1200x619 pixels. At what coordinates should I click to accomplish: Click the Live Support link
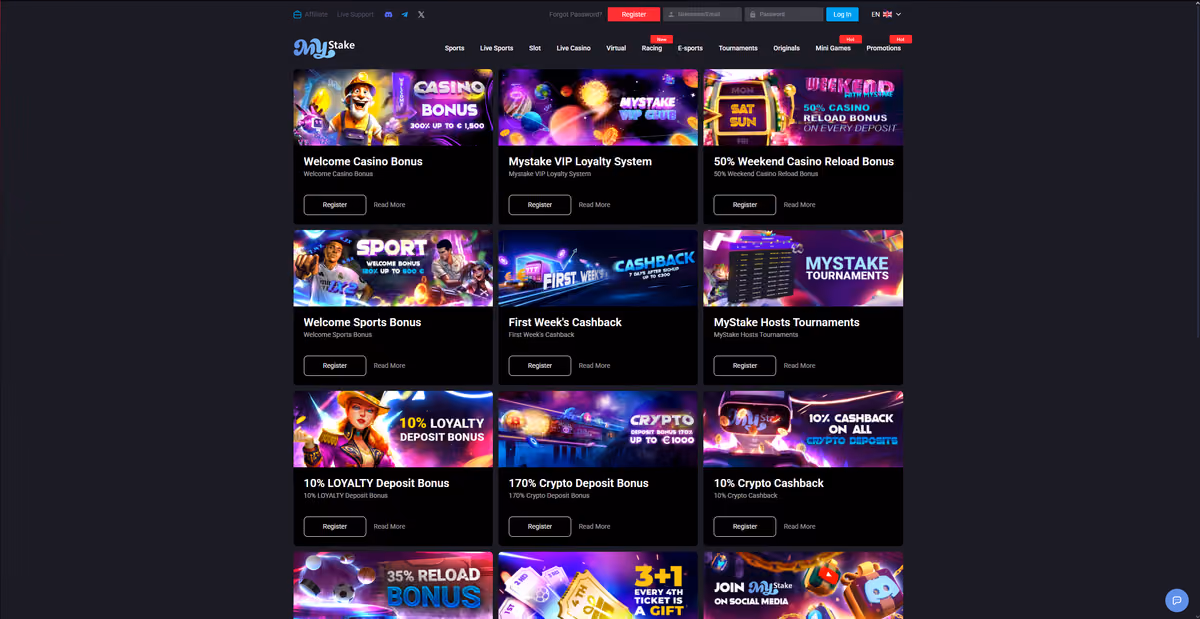(355, 15)
